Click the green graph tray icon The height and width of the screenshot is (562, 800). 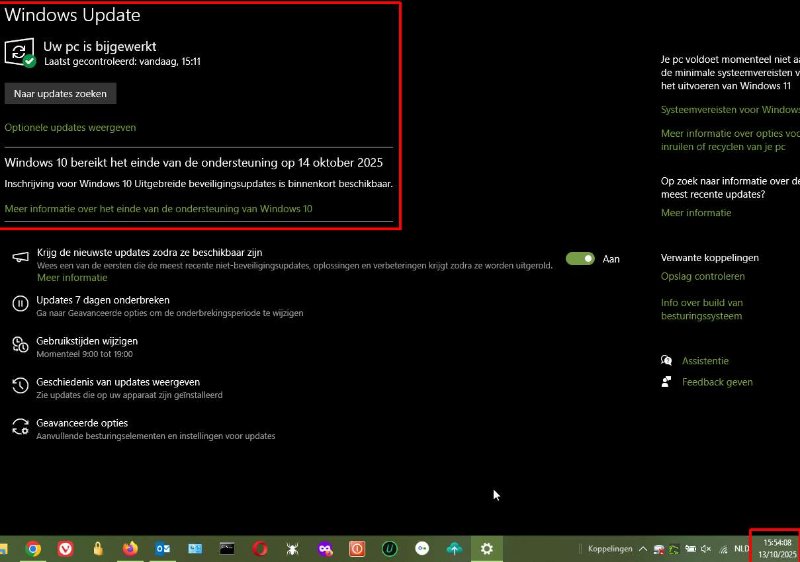pos(674,549)
